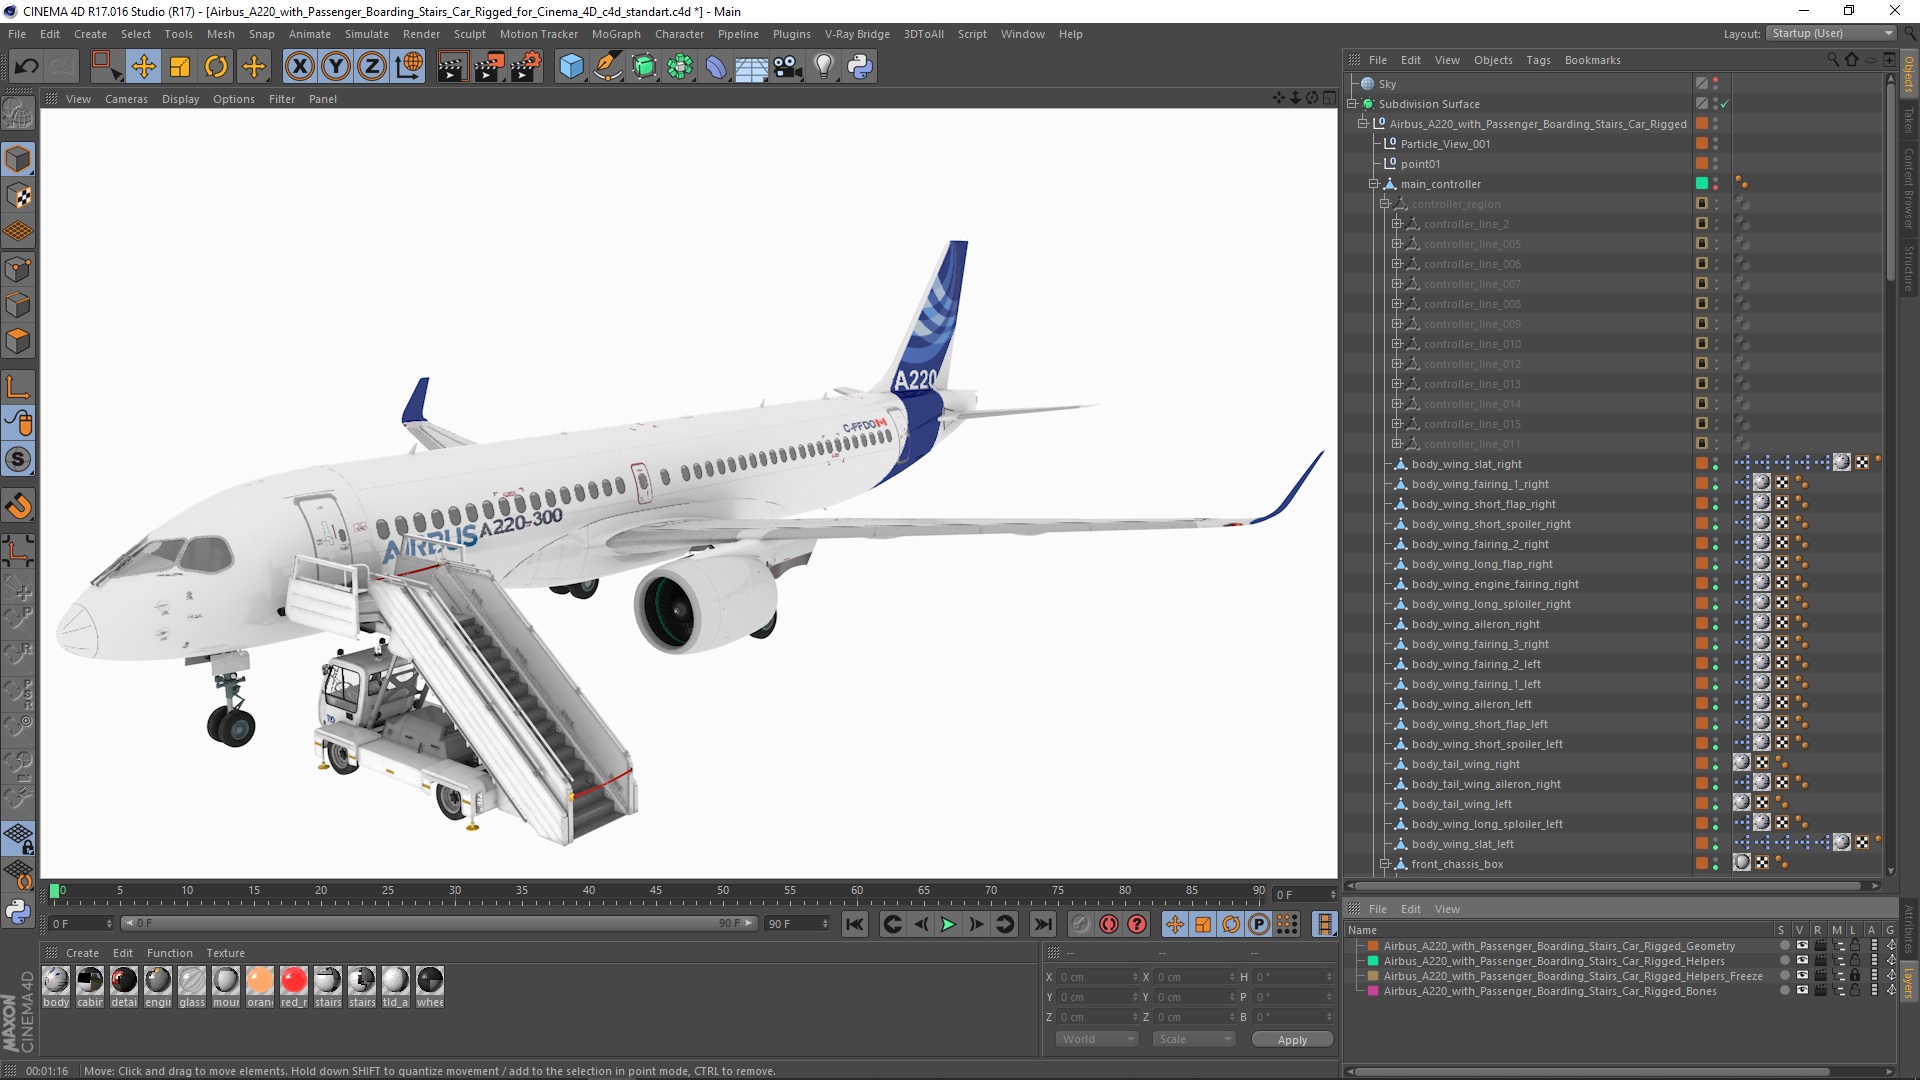Screen dimensions: 1920x1080
Task: Select the Move tool in top toolbar
Action: point(143,67)
